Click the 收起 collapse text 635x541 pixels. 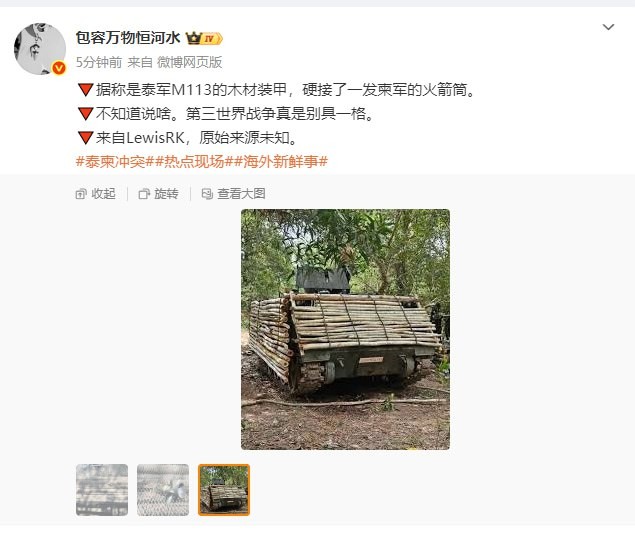pyautogui.click(x=103, y=194)
